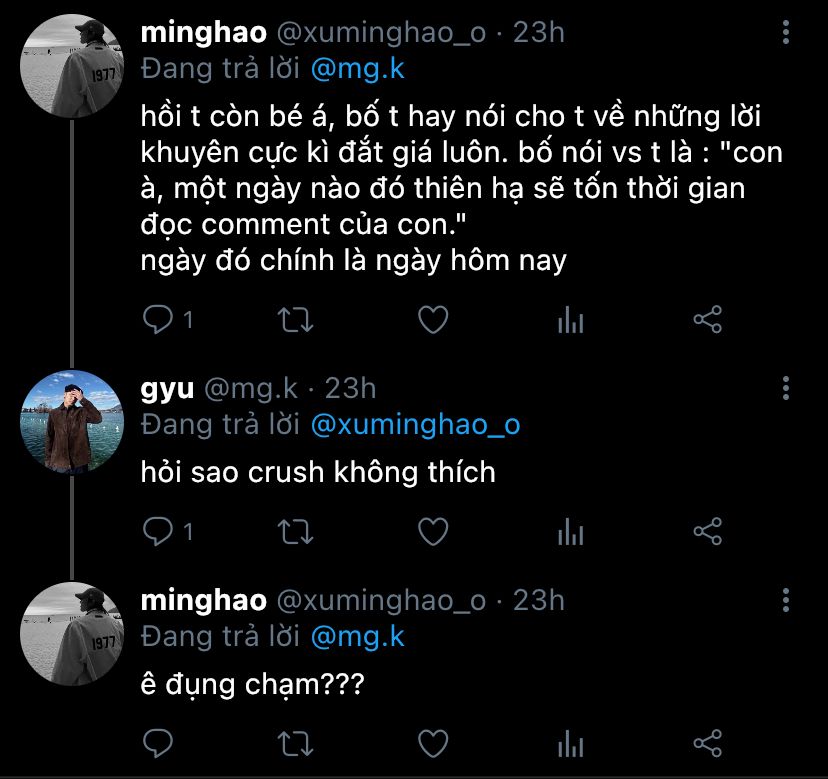This screenshot has width=828, height=779.
Task: Like minghao's "ê đụng chạm???" tweet
Action: pyautogui.click(x=431, y=743)
